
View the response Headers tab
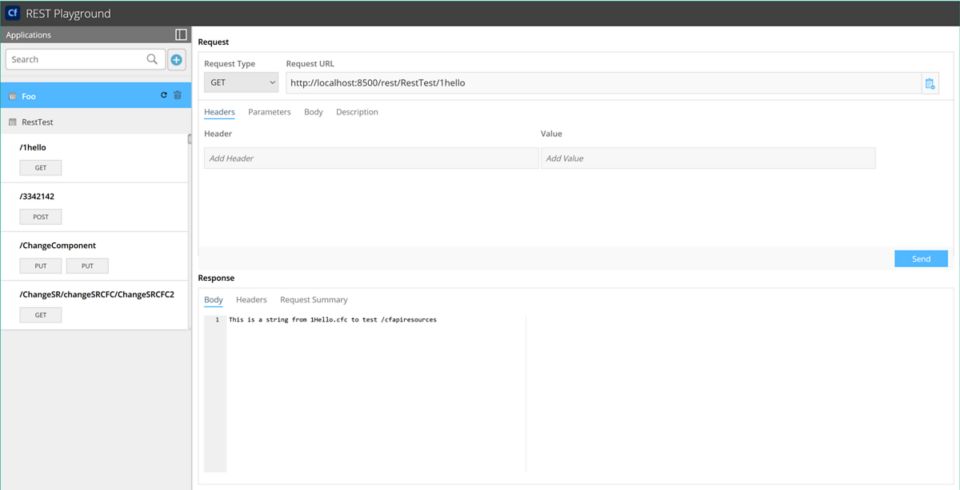point(251,300)
